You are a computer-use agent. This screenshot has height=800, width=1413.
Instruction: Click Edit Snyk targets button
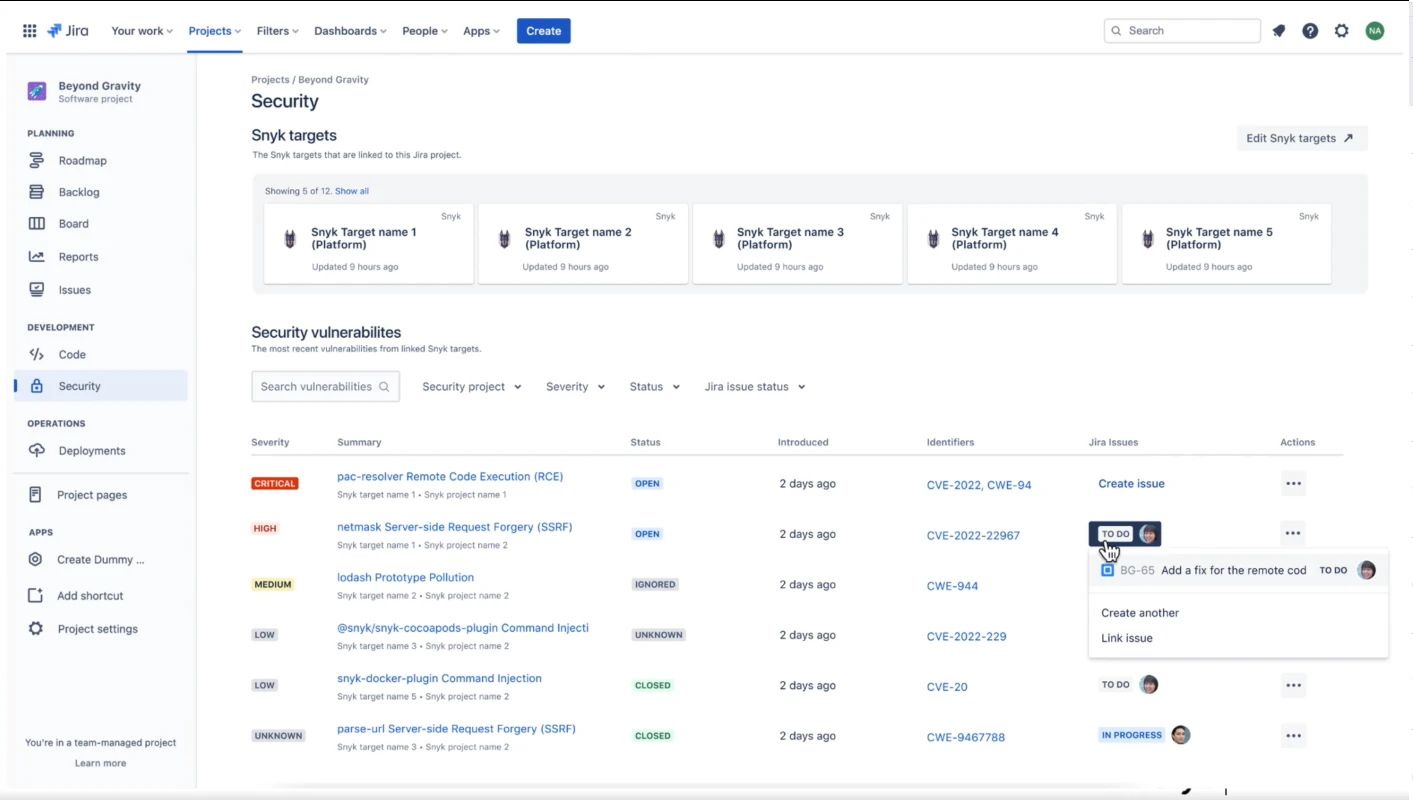[1301, 138]
